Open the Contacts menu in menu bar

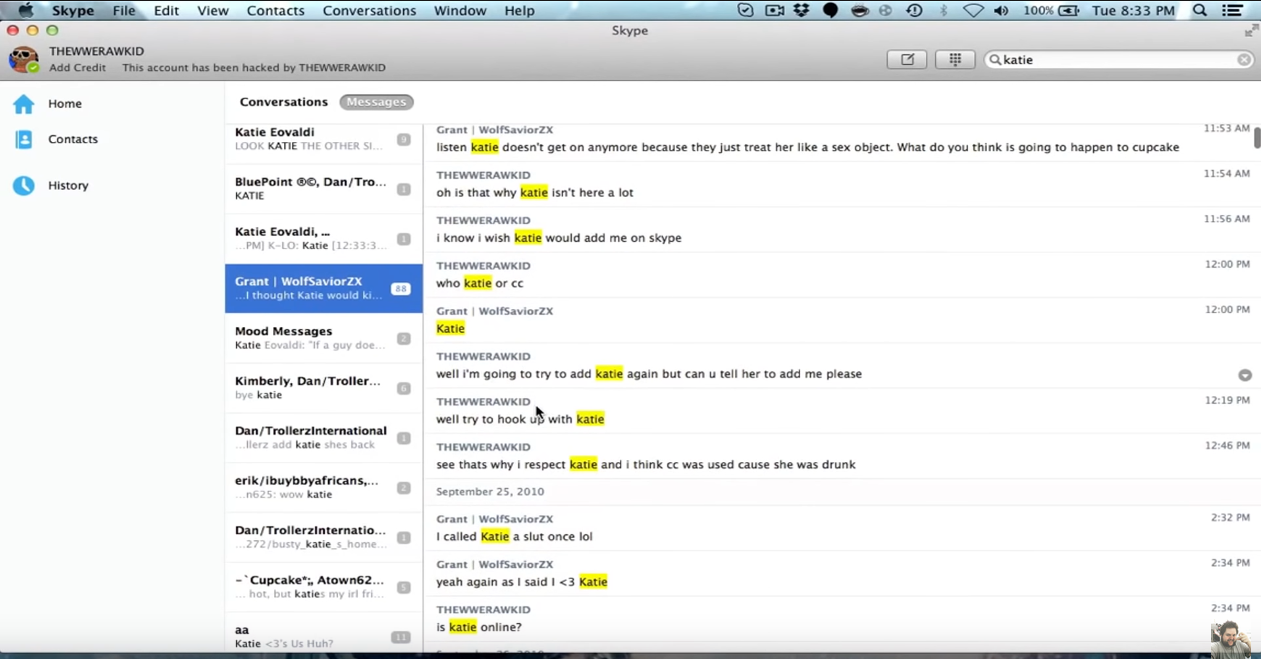275,10
